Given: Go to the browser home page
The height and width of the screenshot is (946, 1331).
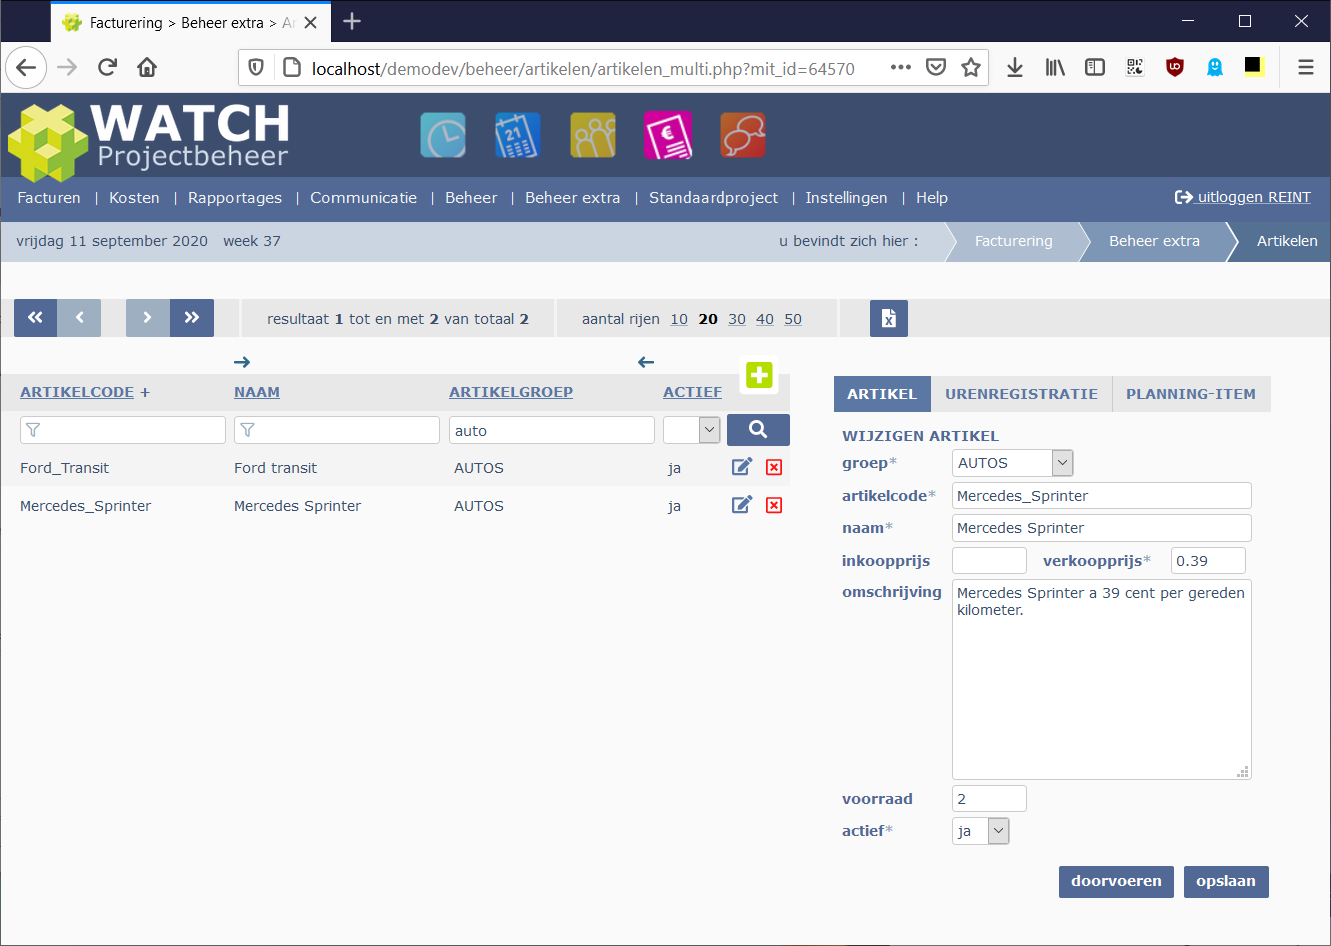Looking at the screenshot, I should click(147, 67).
